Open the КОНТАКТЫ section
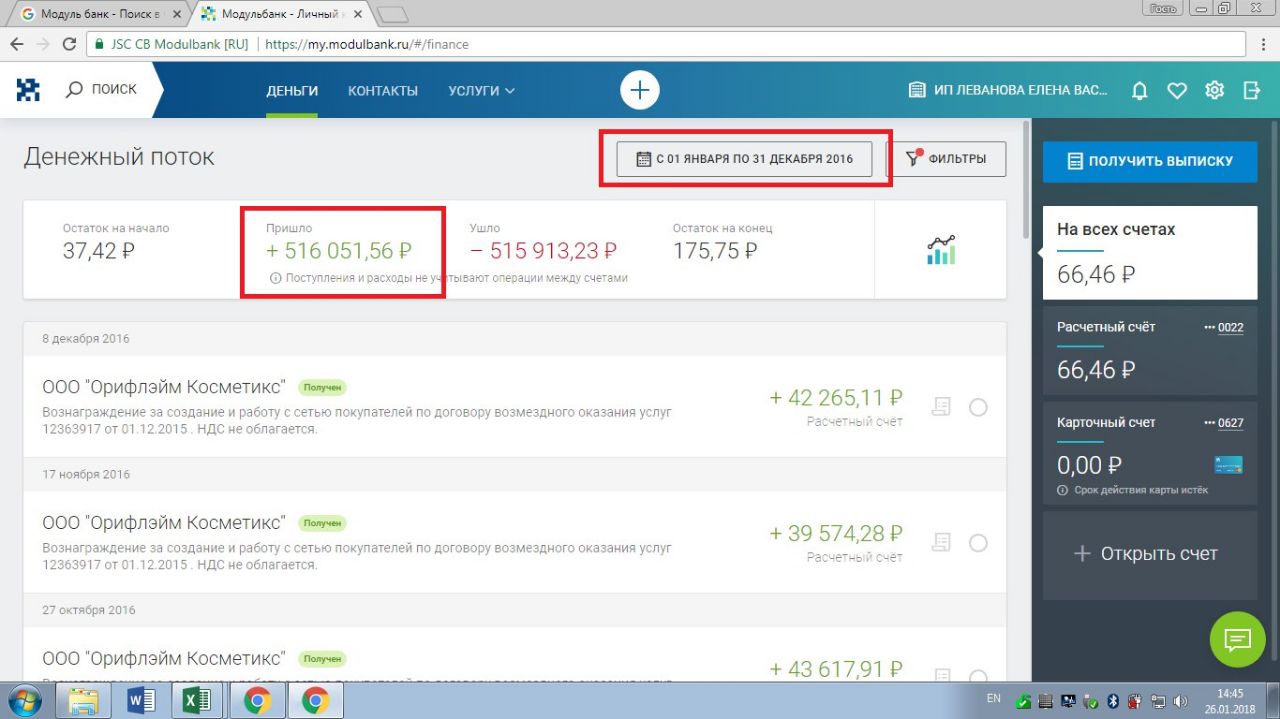This screenshot has width=1280, height=719. [x=383, y=90]
